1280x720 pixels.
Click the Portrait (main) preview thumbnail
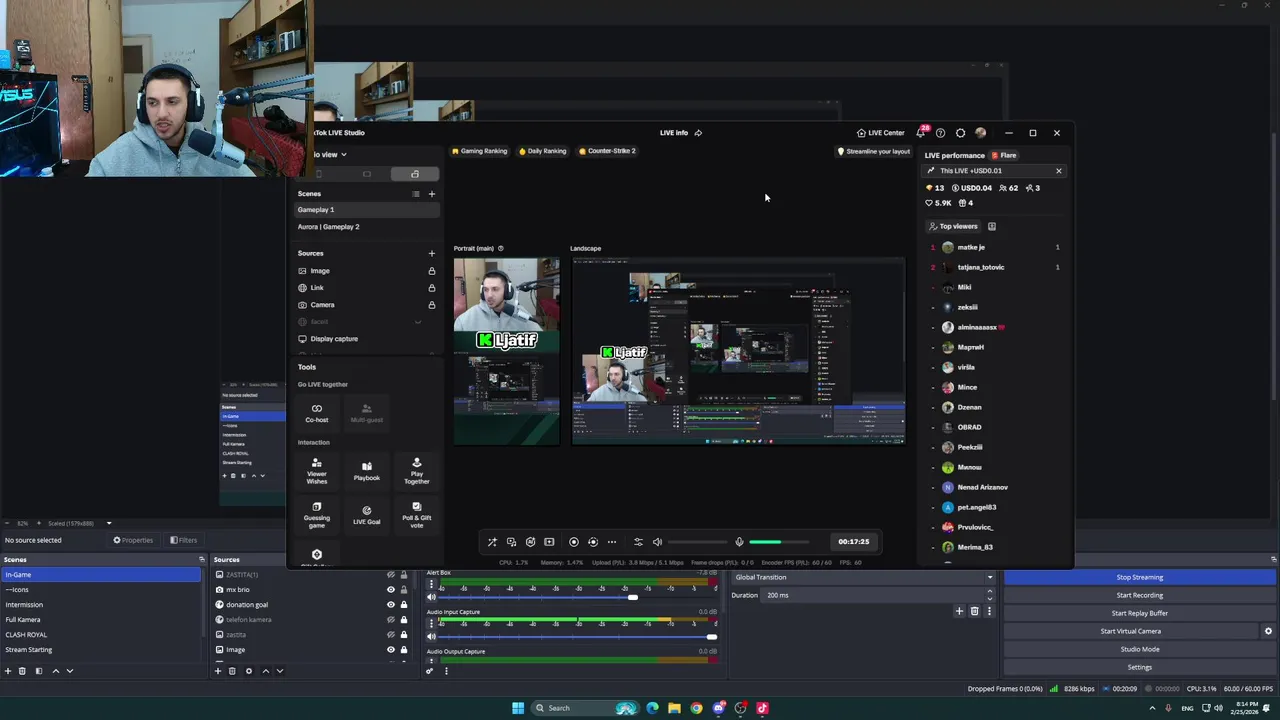pos(506,351)
